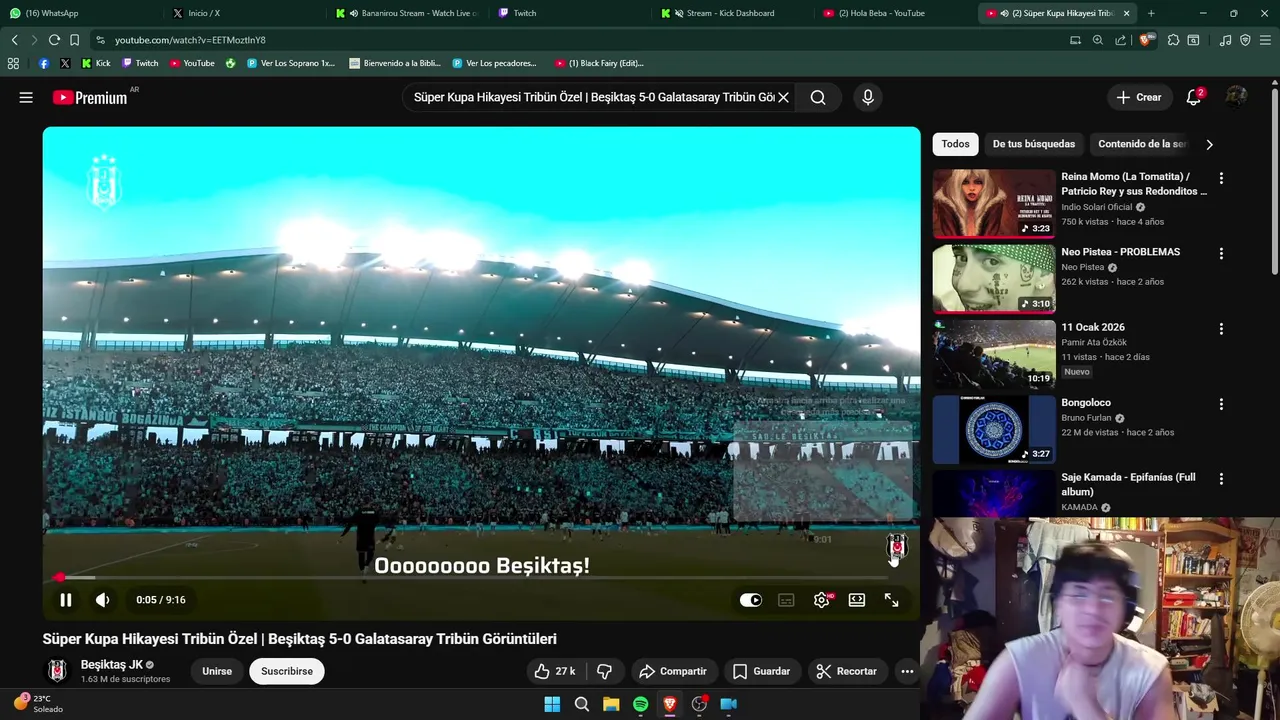The height and width of the screenshot is (720, 1280).
Task: Open more actions three-dot button under video
Action: click(x=907, y=671)
